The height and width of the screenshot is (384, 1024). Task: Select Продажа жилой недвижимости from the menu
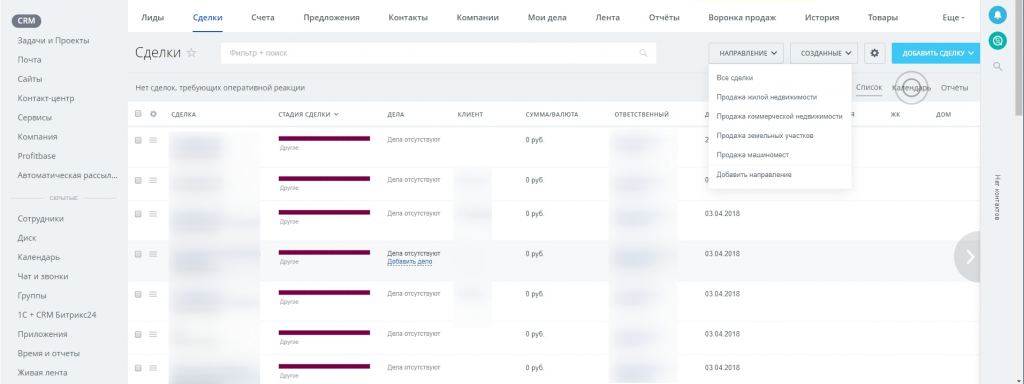(x=767, y=97)
